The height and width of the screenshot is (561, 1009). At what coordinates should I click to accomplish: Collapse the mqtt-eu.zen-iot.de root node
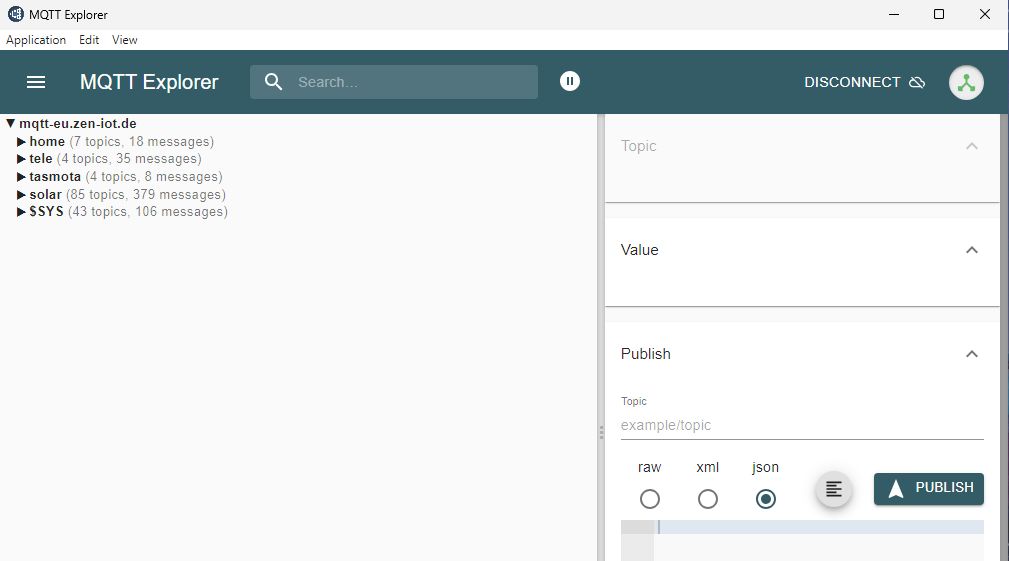click(11, 124)
